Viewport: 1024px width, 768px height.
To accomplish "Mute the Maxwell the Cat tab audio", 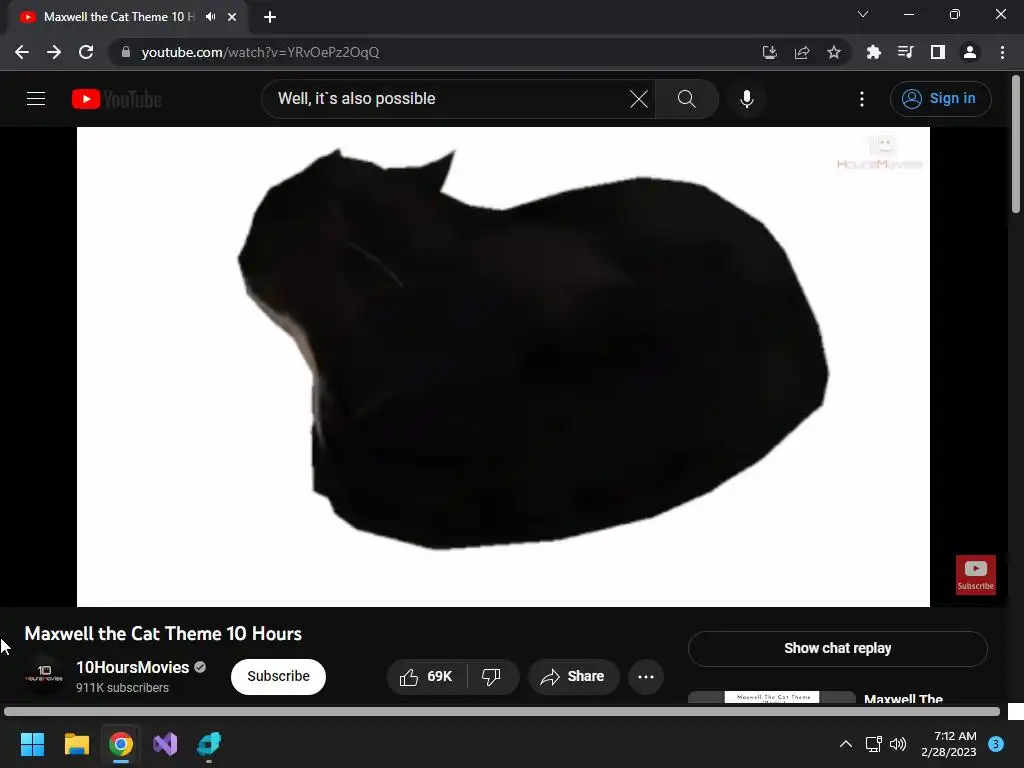I will (x=210, y=17).
